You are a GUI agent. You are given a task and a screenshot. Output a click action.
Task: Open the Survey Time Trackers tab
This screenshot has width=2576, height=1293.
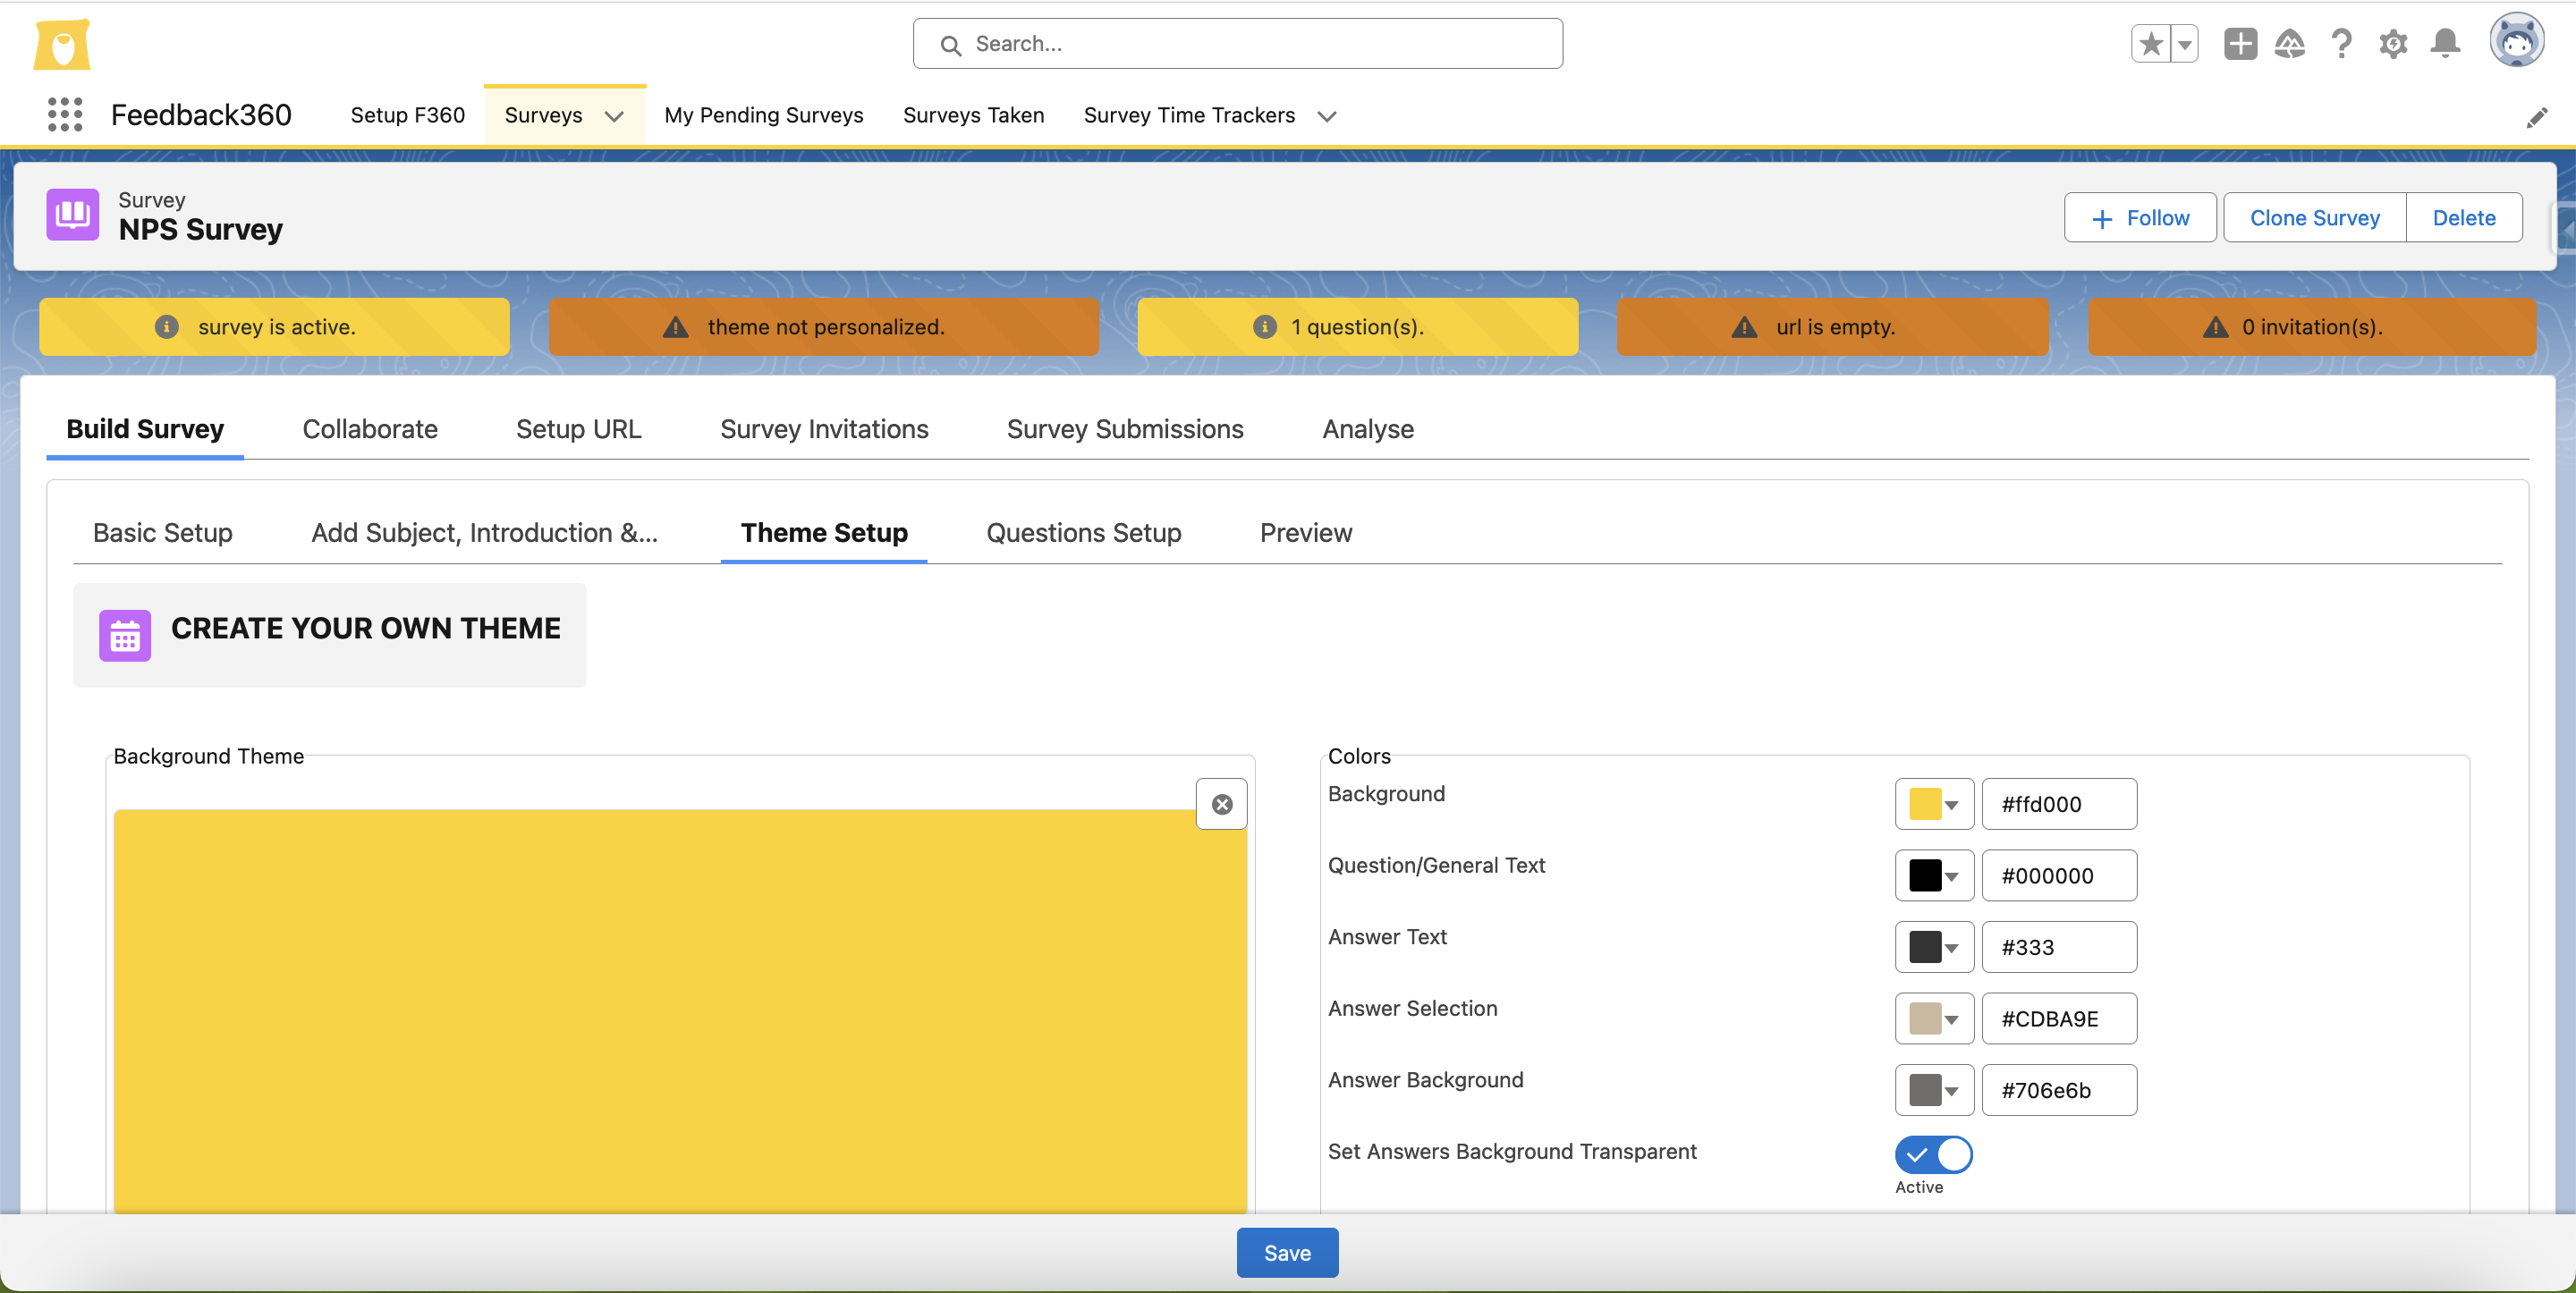(1189, 116)
